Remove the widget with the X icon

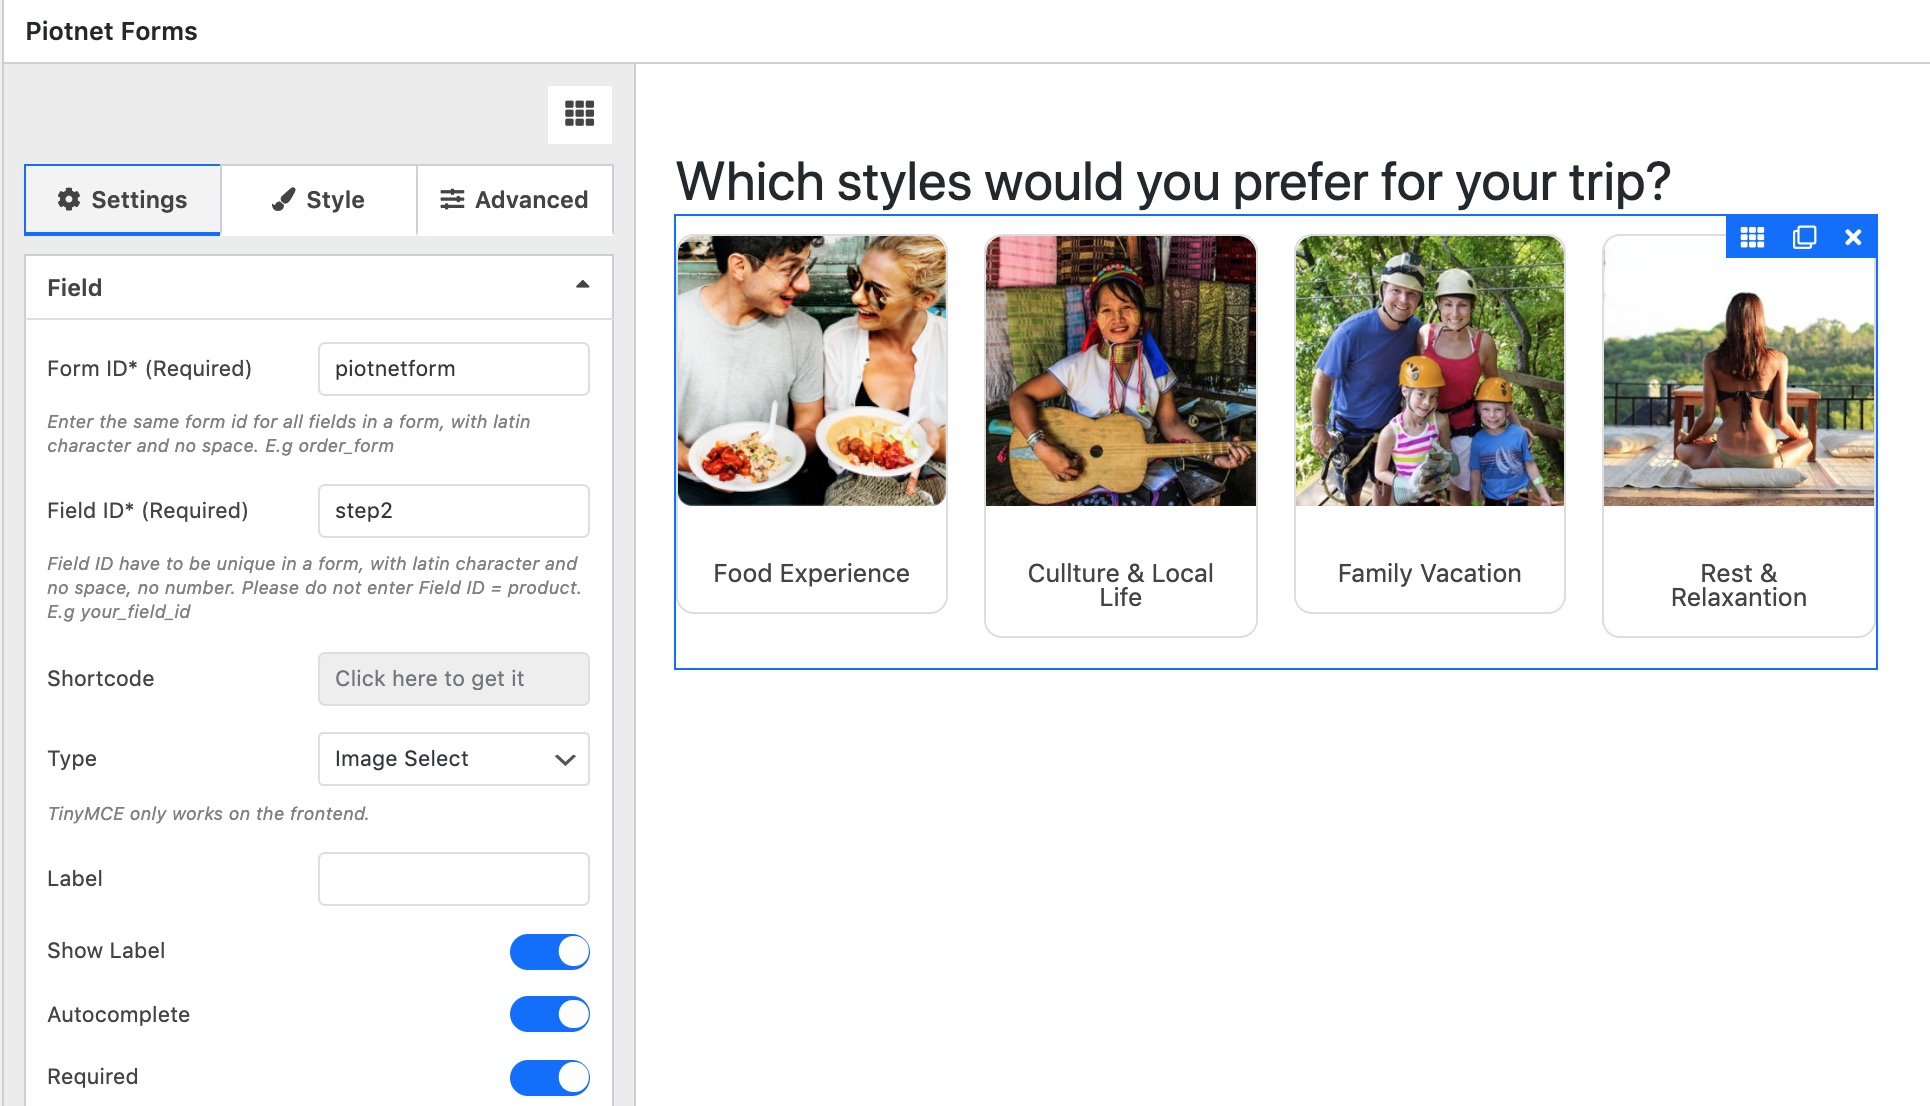(x=1853, y=237)
